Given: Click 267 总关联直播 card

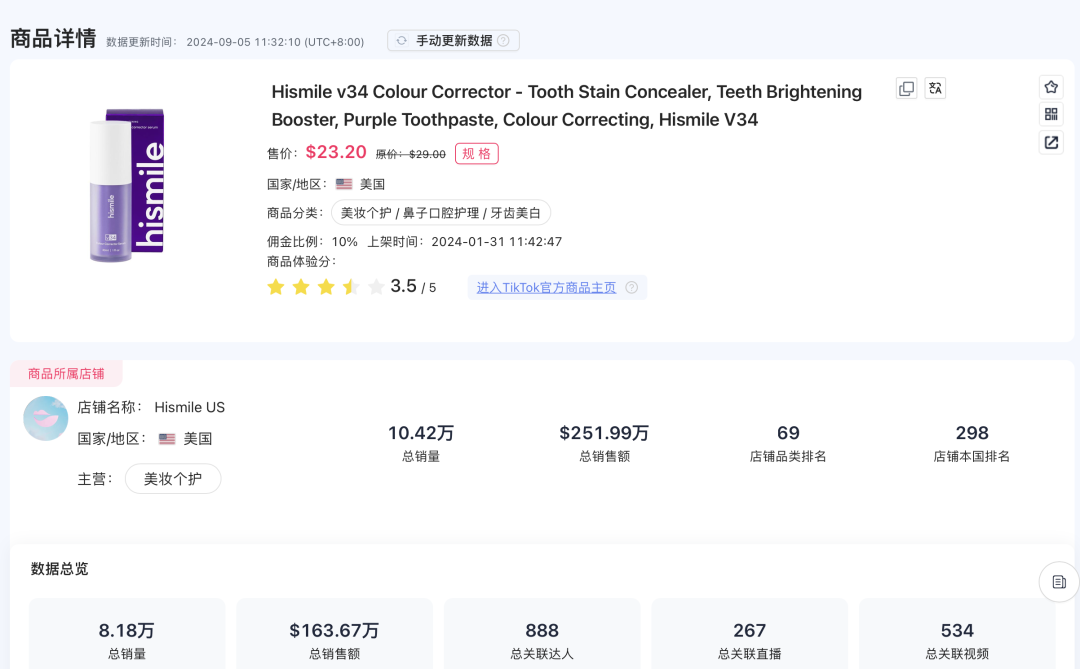Looking at the screenshot, I should tap(749, 634).
